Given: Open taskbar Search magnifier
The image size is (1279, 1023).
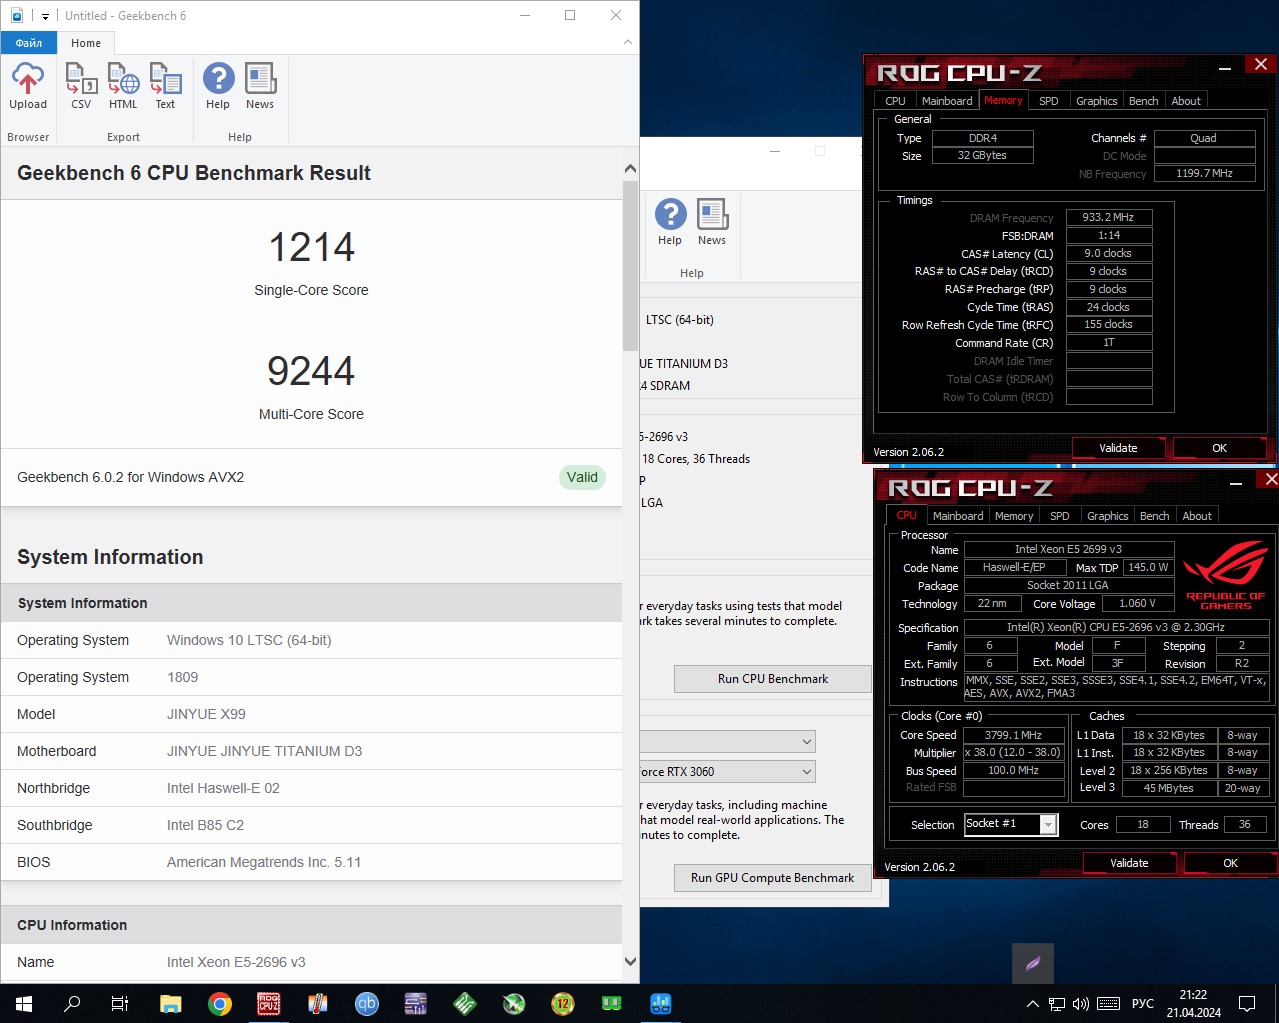Looking at the screenshot, I should [x=72, y=1003].
